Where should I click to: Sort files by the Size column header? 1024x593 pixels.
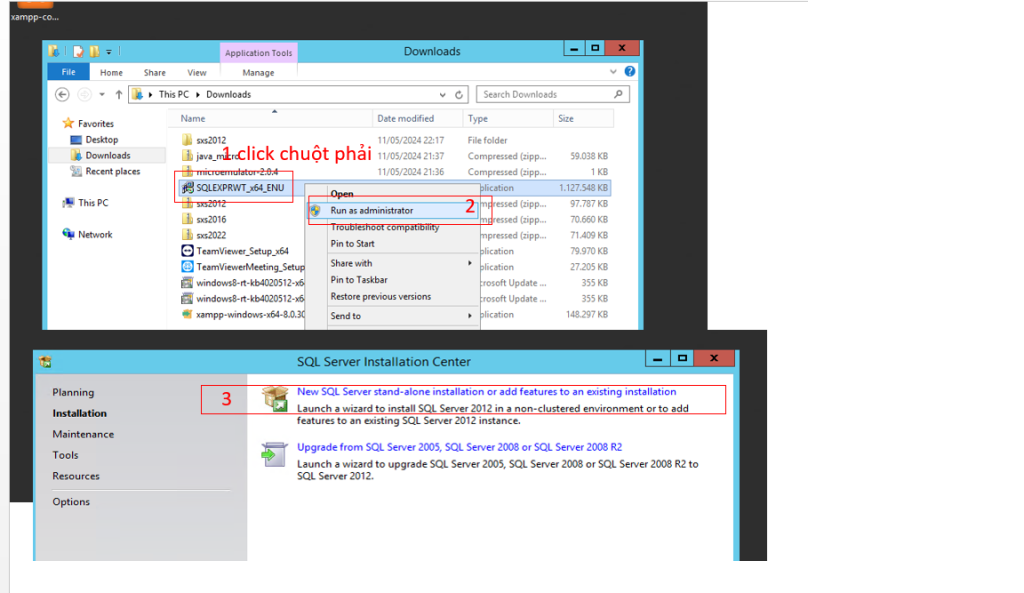click(x=566, y=118)
